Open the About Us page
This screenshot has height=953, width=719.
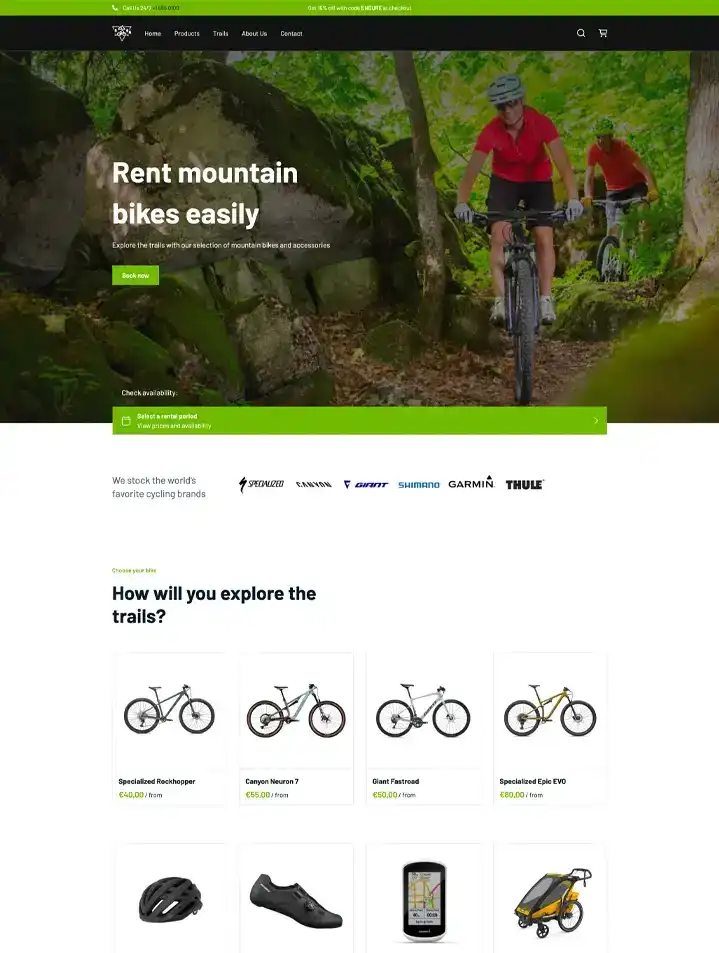click(254, 33)
